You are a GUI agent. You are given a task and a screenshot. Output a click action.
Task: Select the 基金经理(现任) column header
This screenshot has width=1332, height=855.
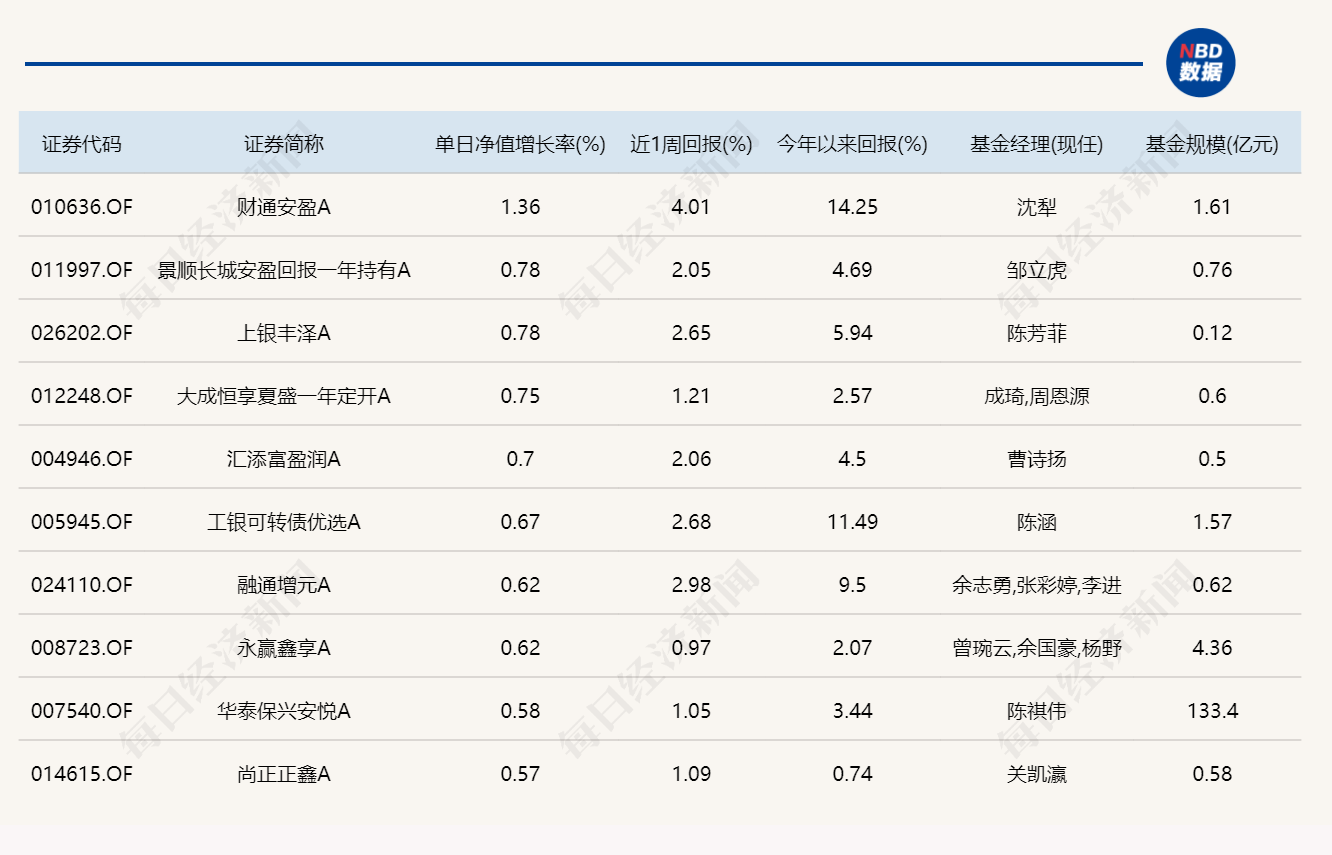coord(1036,143)
